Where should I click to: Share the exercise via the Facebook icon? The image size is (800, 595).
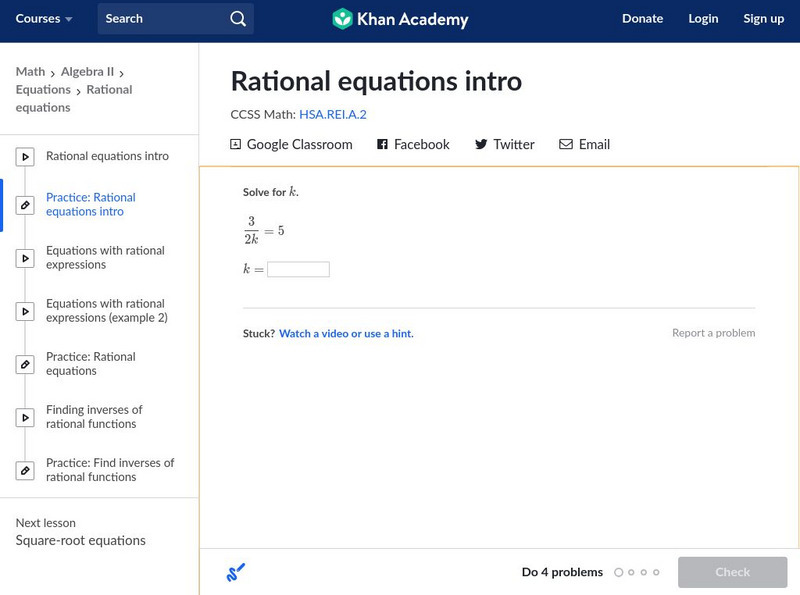point(381,144)
